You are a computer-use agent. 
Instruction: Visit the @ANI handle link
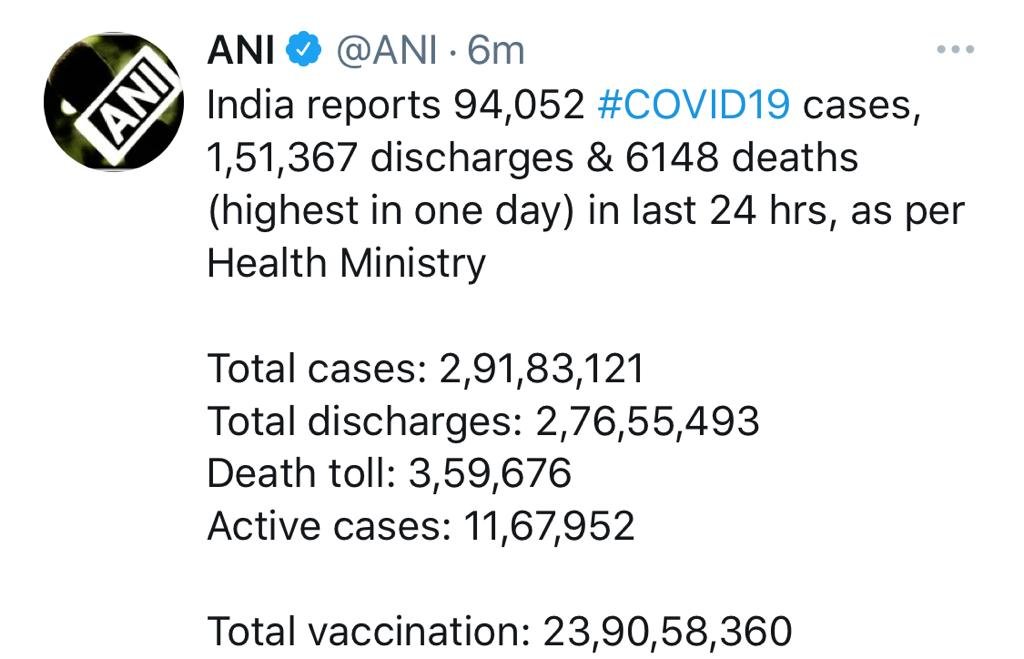pyautogui.click(x=387, y=50)
